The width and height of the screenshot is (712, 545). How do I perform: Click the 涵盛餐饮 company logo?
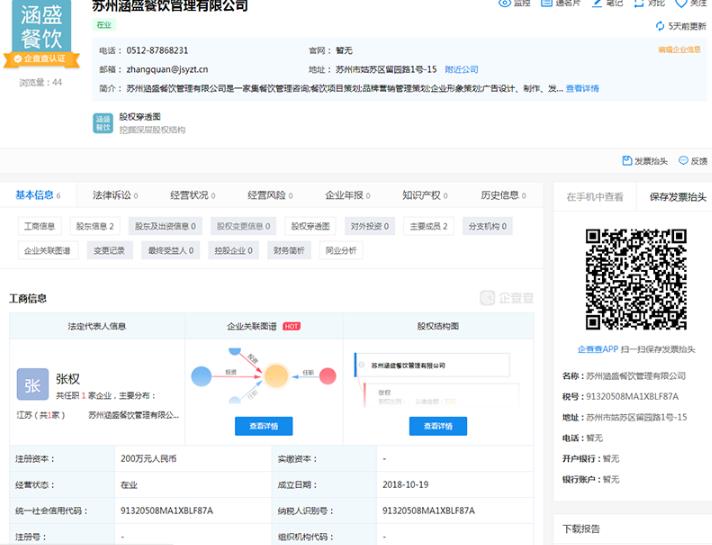(x=41, y=25)
